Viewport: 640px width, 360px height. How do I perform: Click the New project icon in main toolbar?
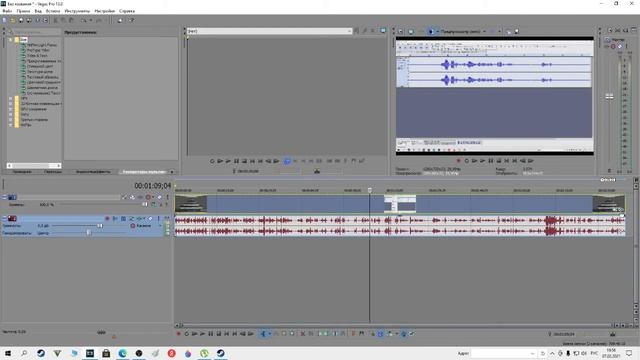(x=4, y=20)
